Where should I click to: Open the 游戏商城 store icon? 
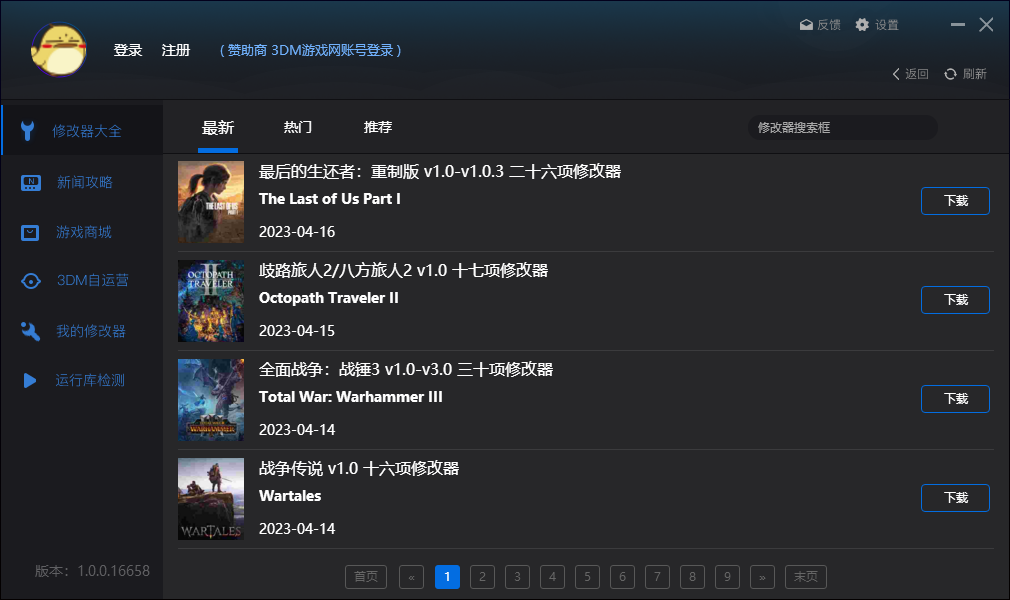(30, 233)
